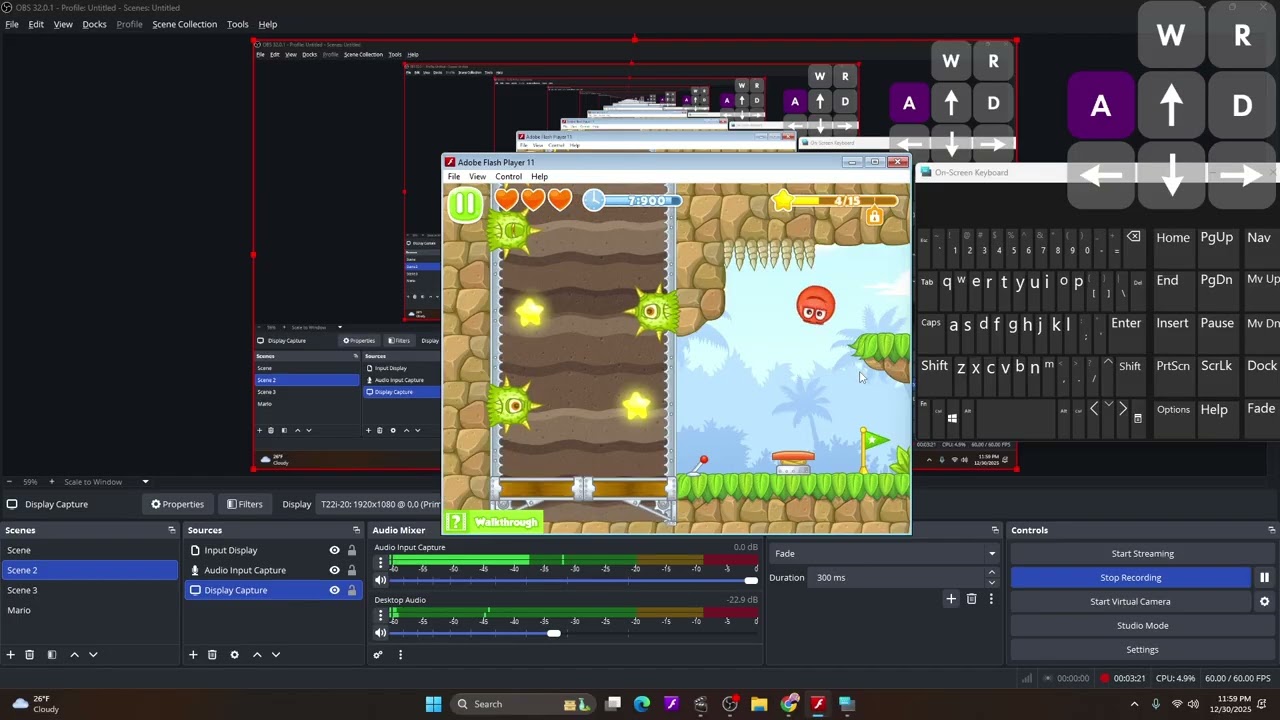Open Audio Mixer bottom three-dot menu

click(x=400, y=655)
